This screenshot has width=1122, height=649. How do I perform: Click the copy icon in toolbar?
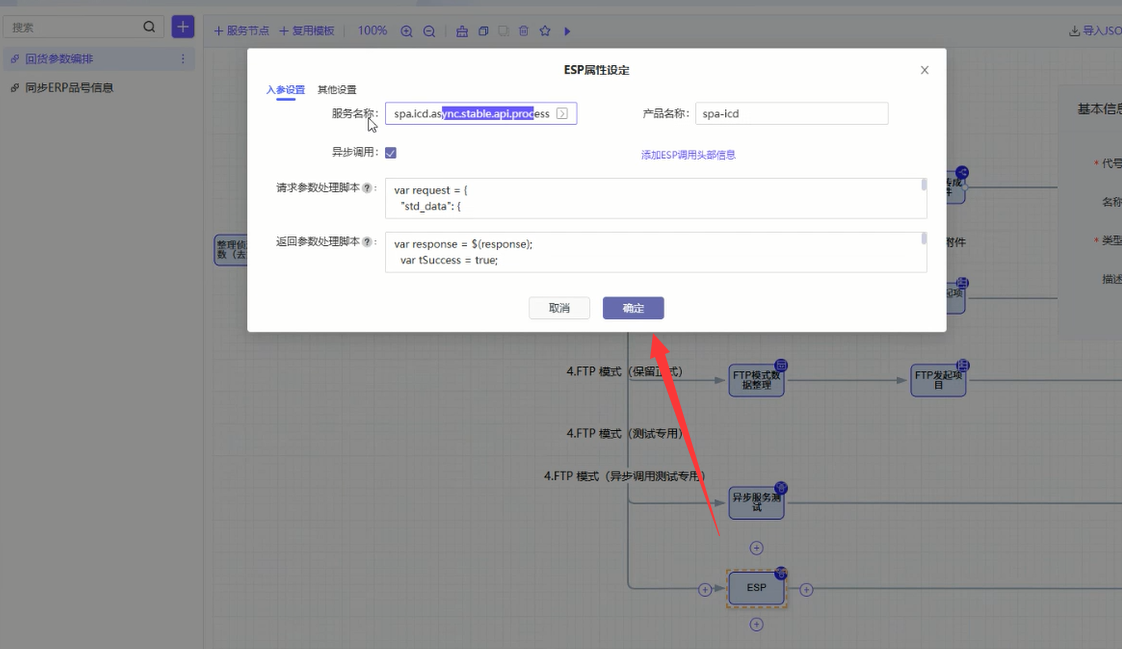483,31
